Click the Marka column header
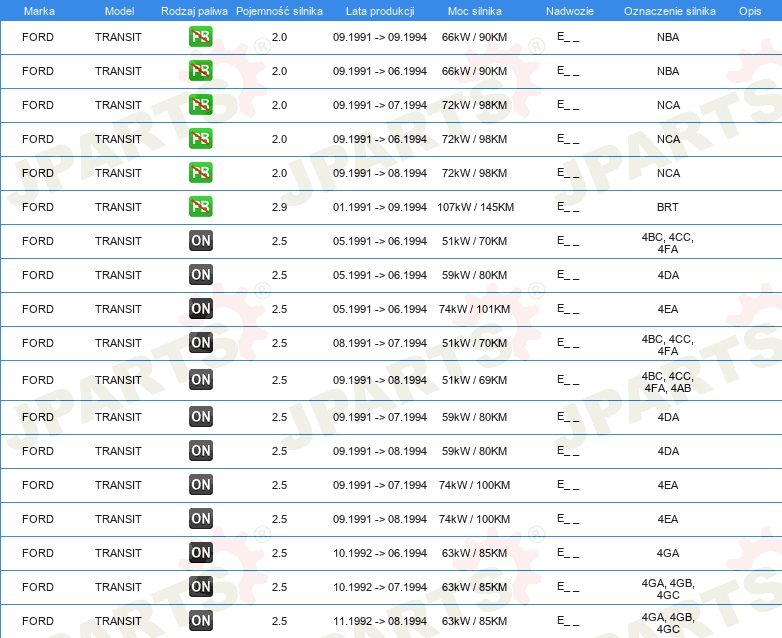 pyautogui.click(x=39, y=11)
